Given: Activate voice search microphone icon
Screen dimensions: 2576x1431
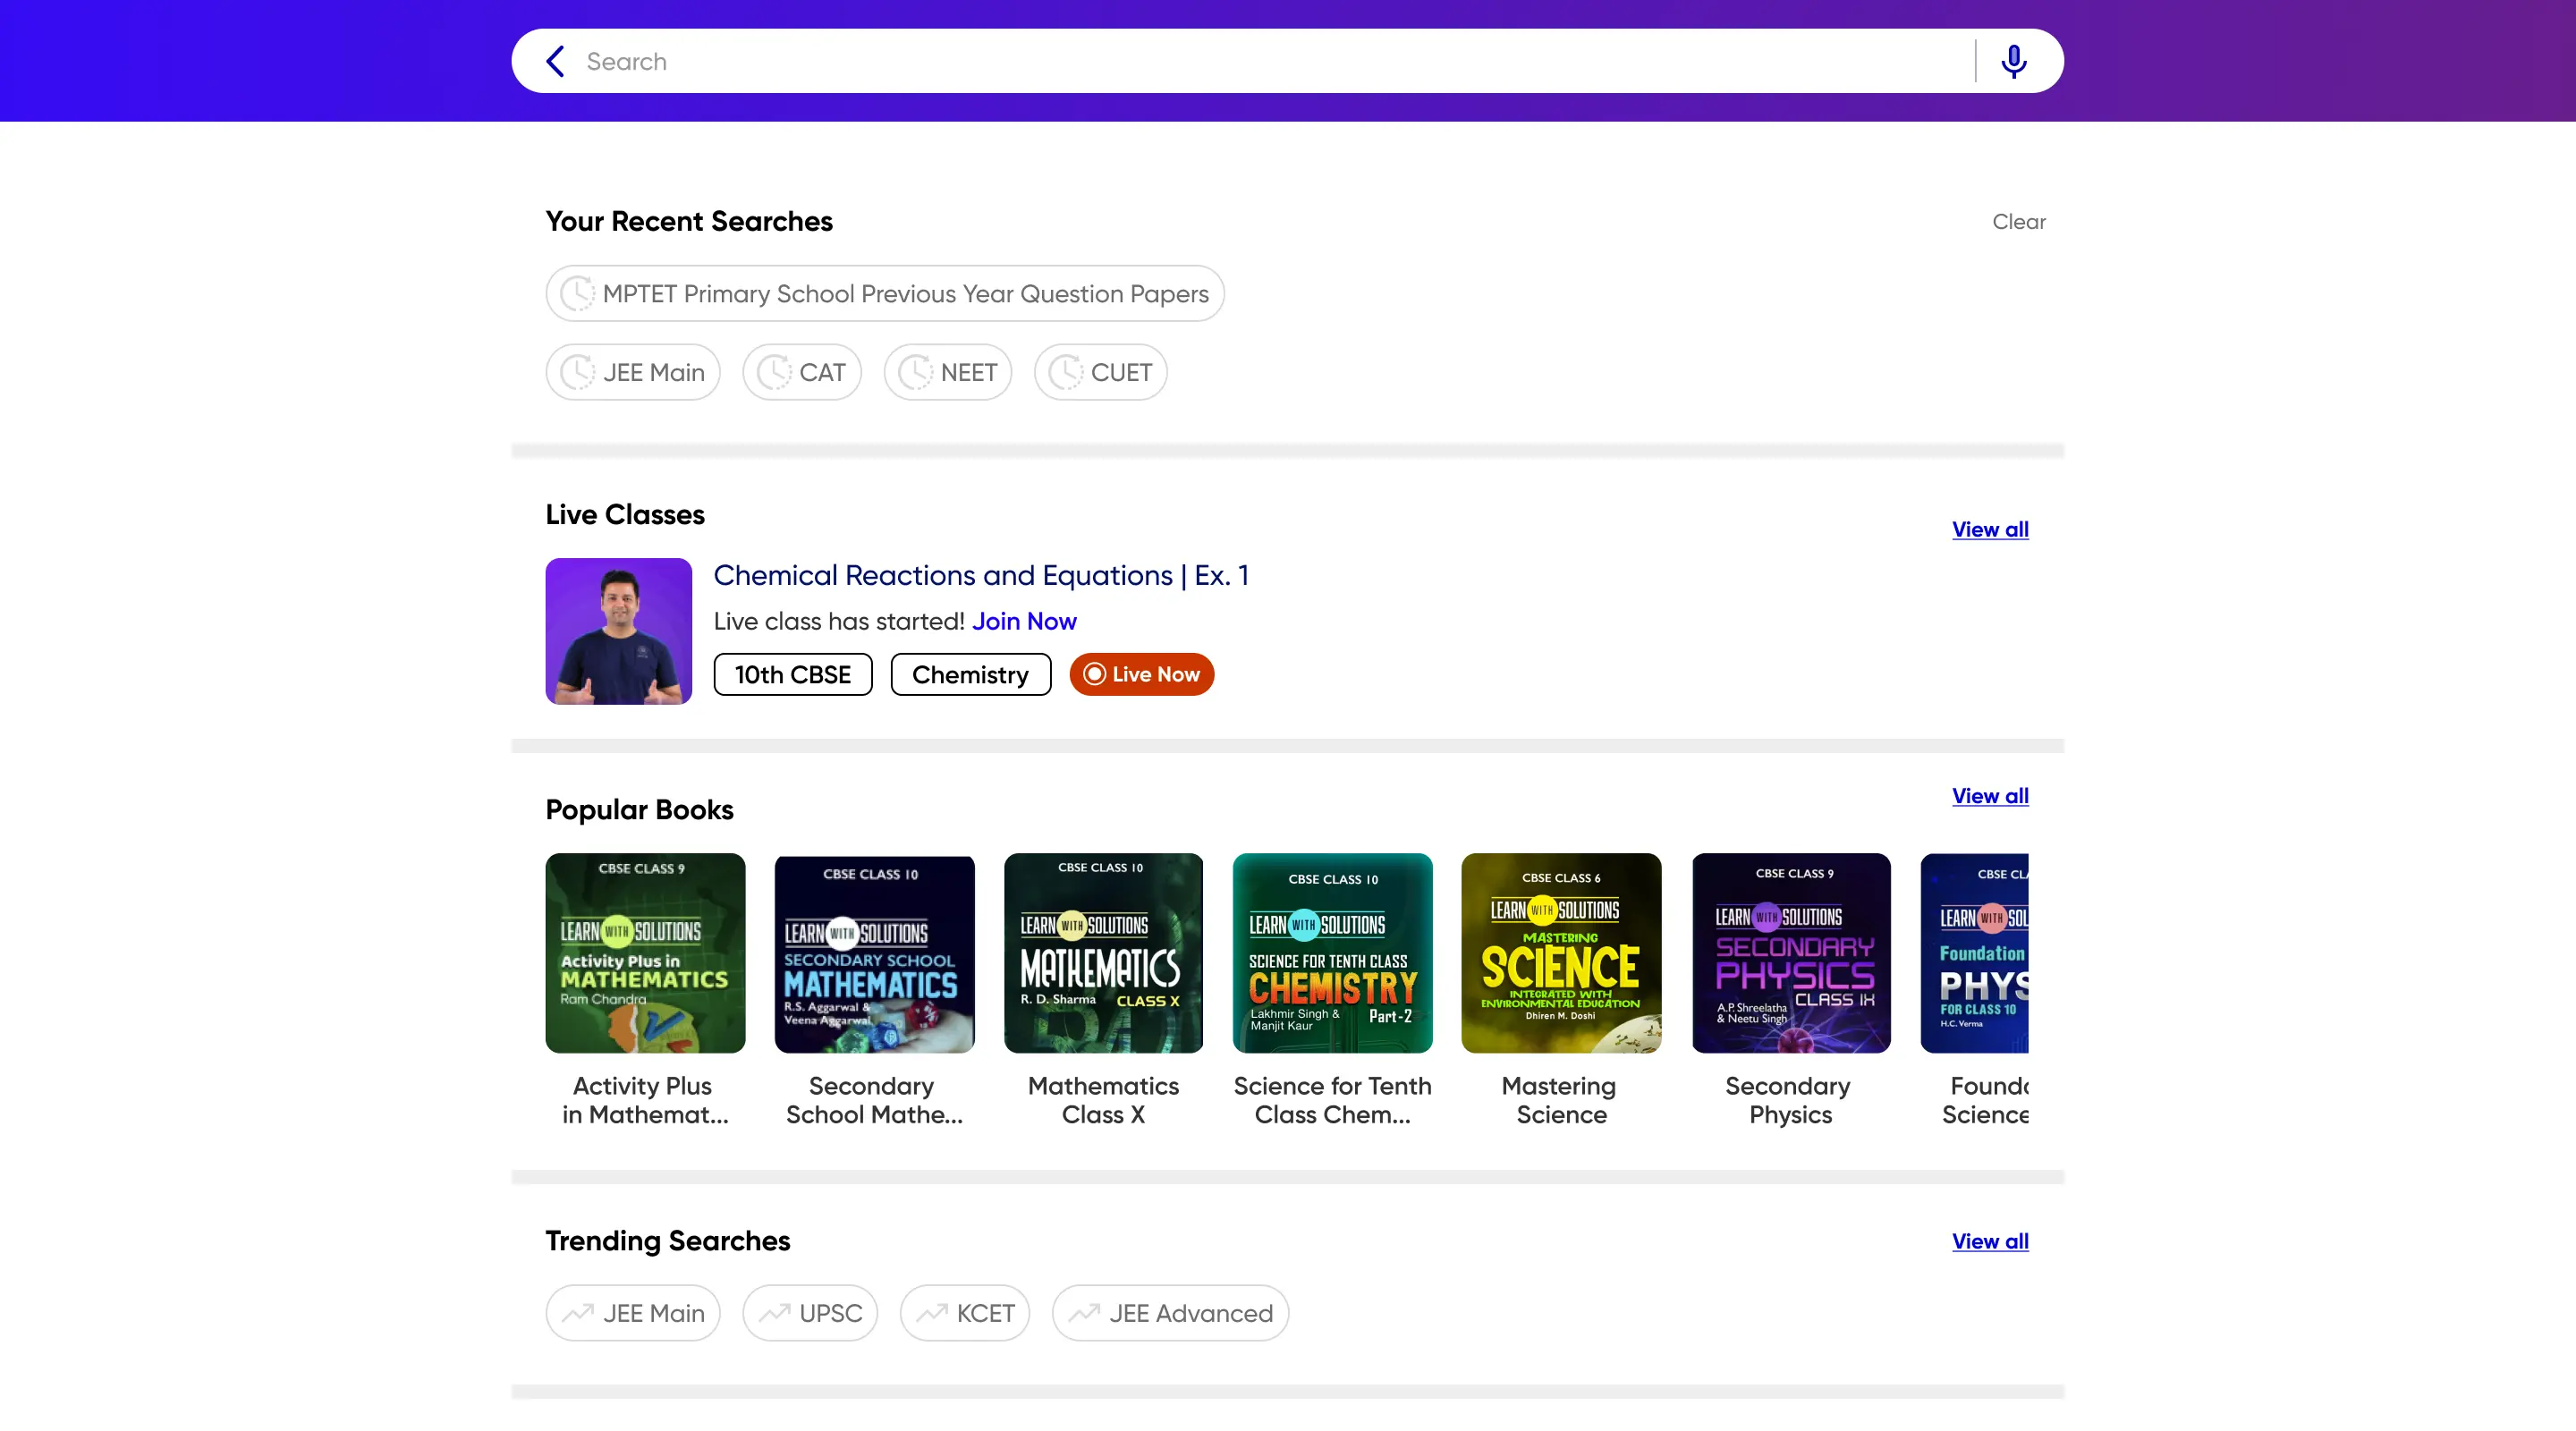Looking at the screenshot, I should click(x=2013, y=61).
